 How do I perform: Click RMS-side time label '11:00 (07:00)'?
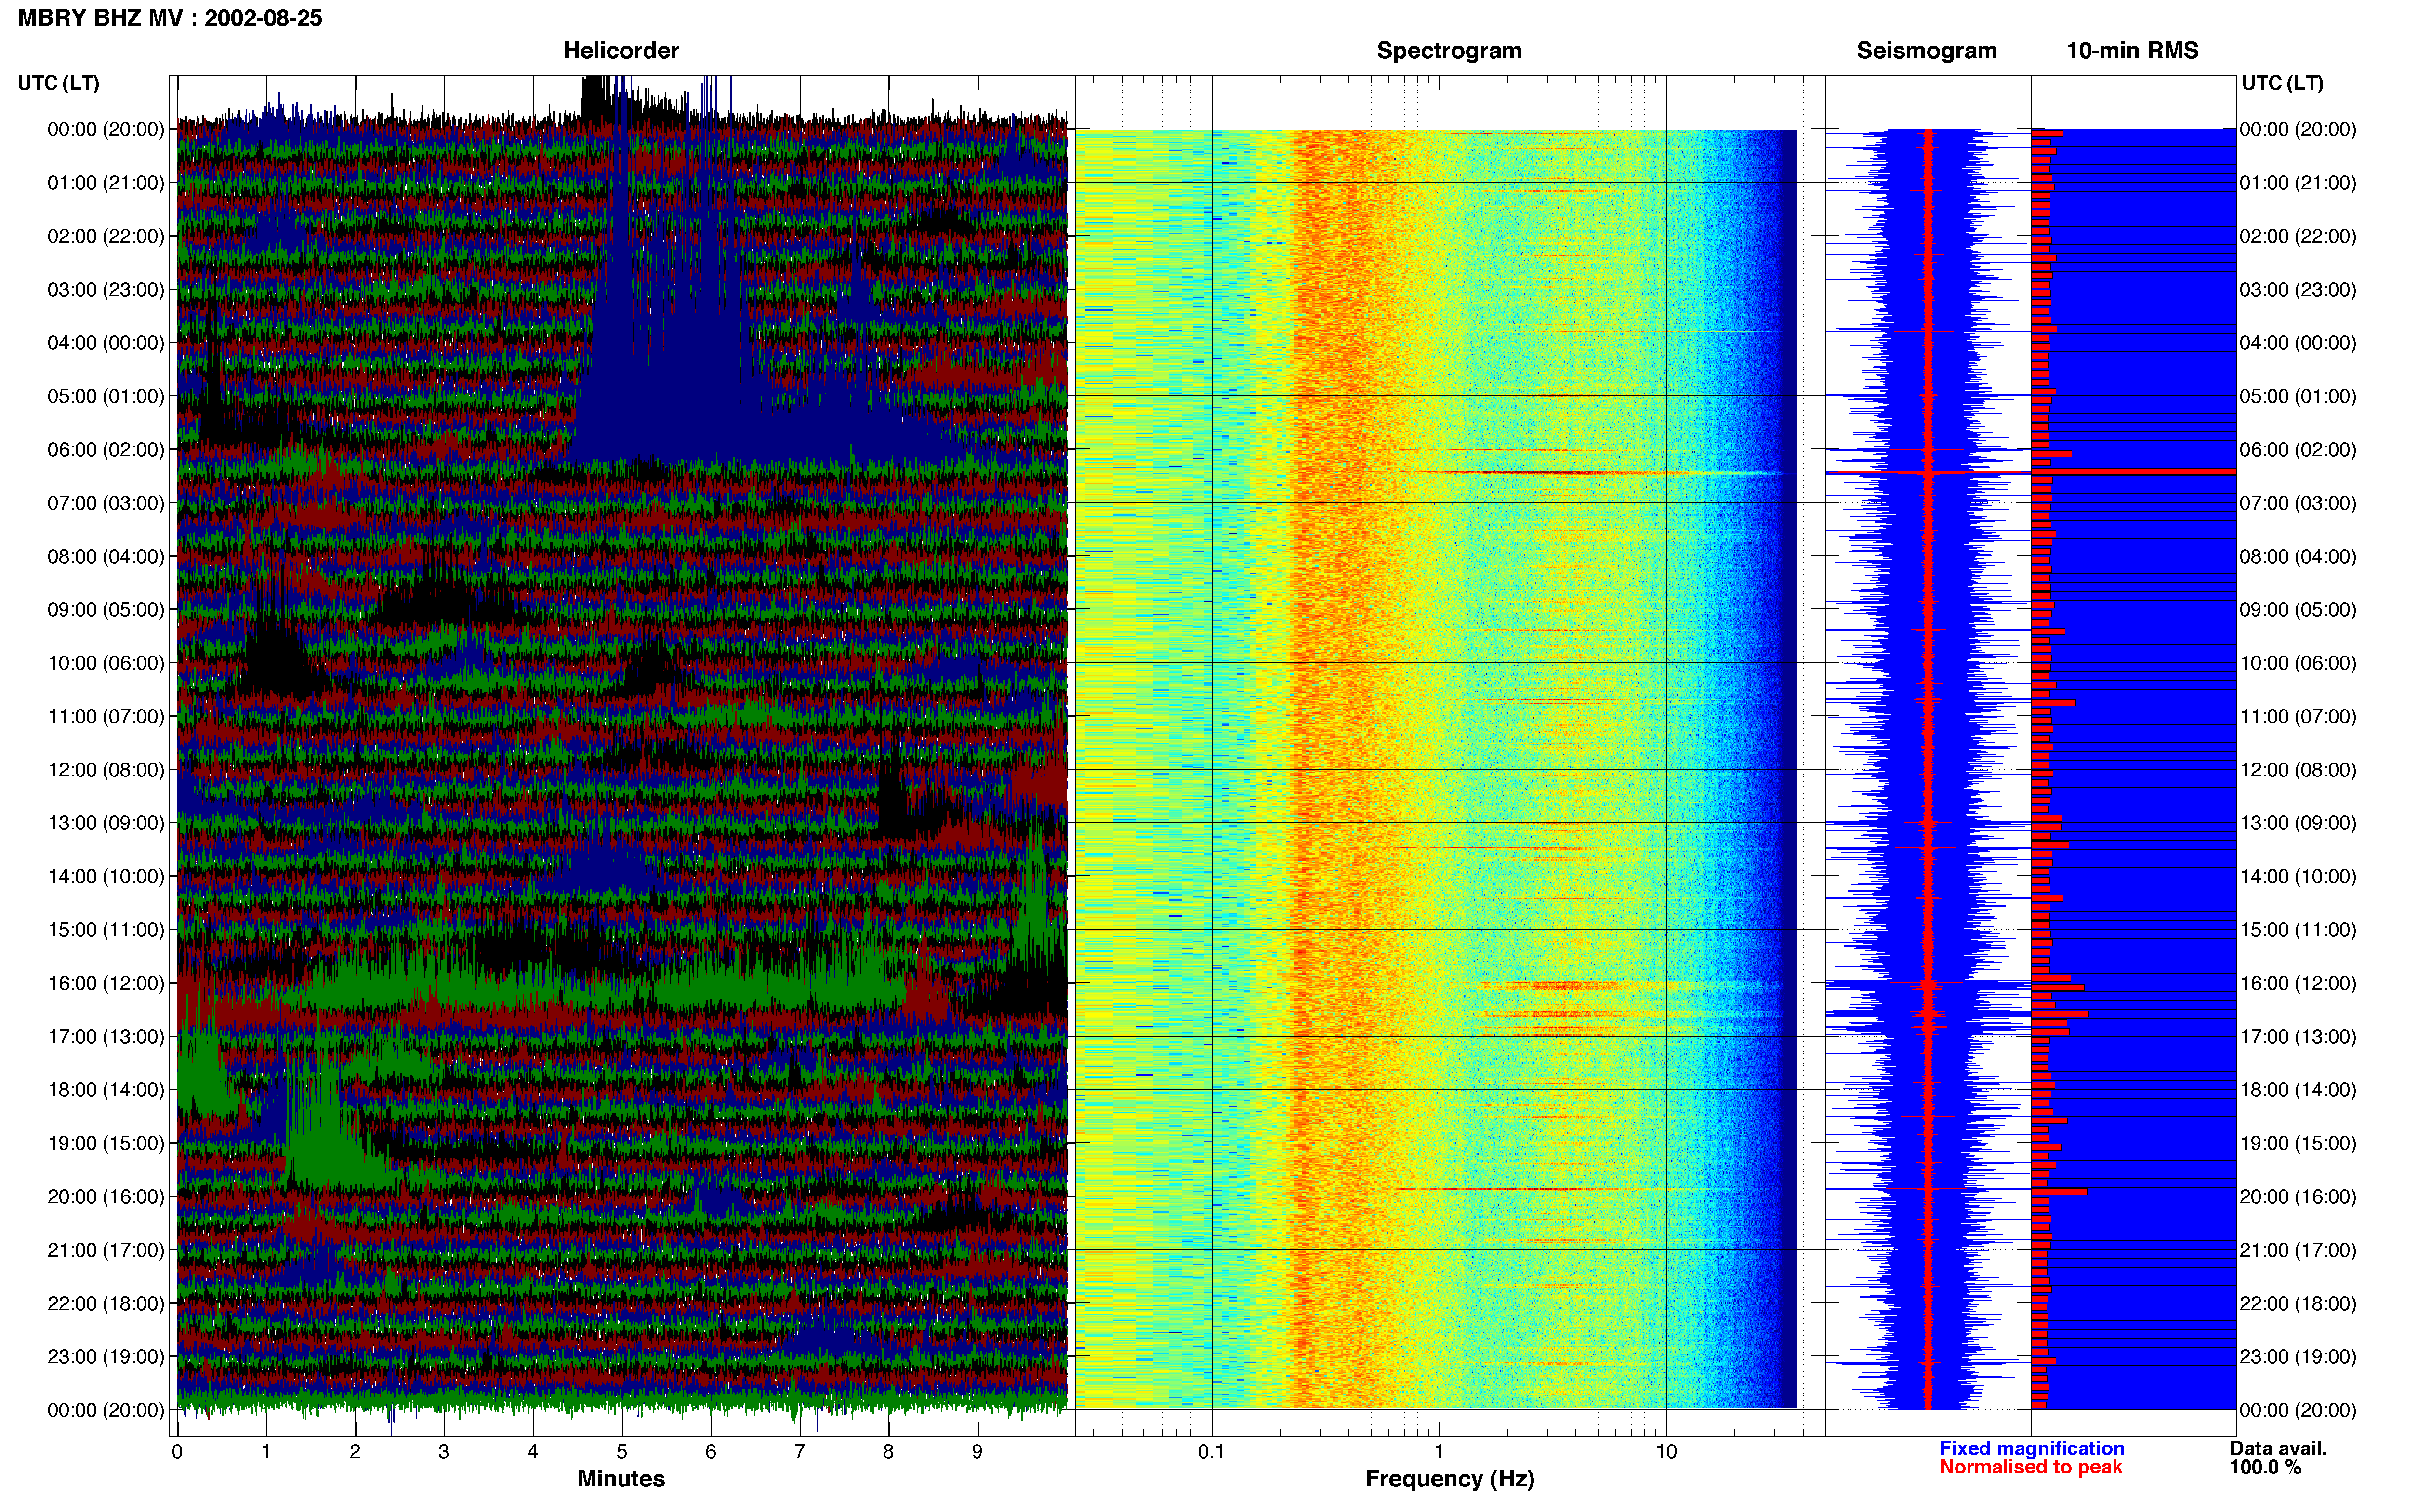(x=2298, y=717)
